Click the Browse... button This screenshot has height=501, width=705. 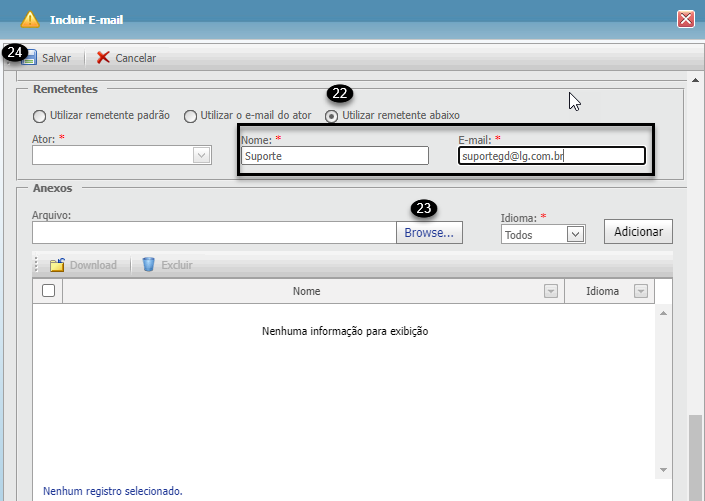click(x=429, y=233)
